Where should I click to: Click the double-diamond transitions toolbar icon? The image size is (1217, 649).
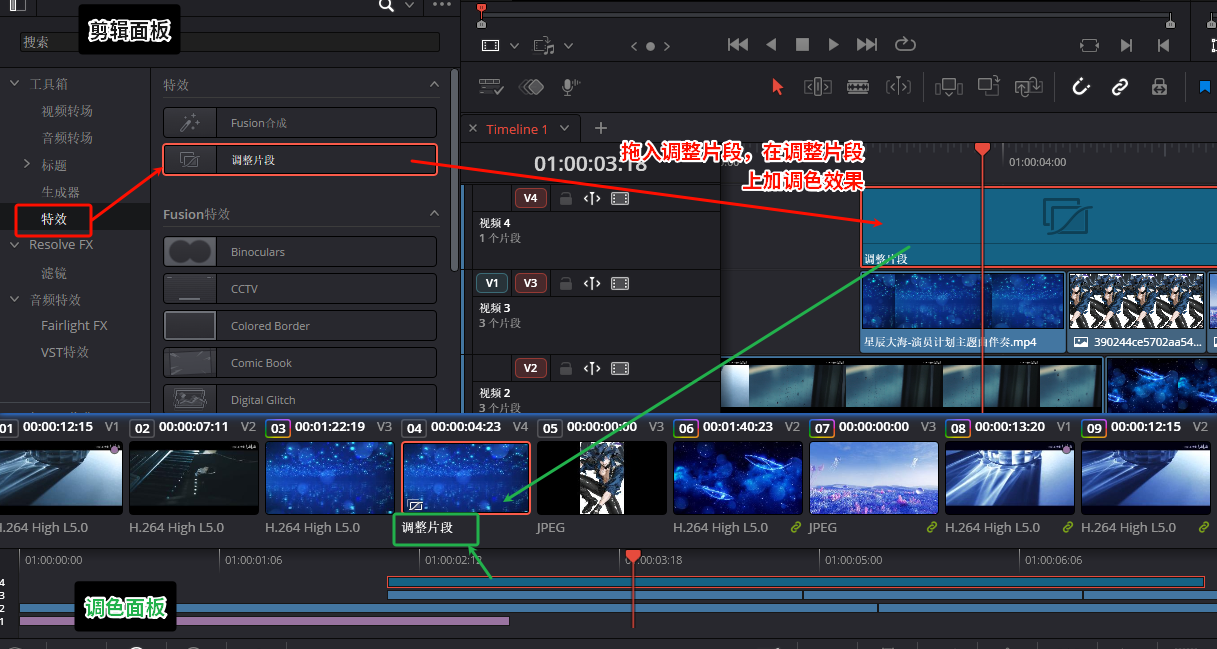(x=531, y=87)
